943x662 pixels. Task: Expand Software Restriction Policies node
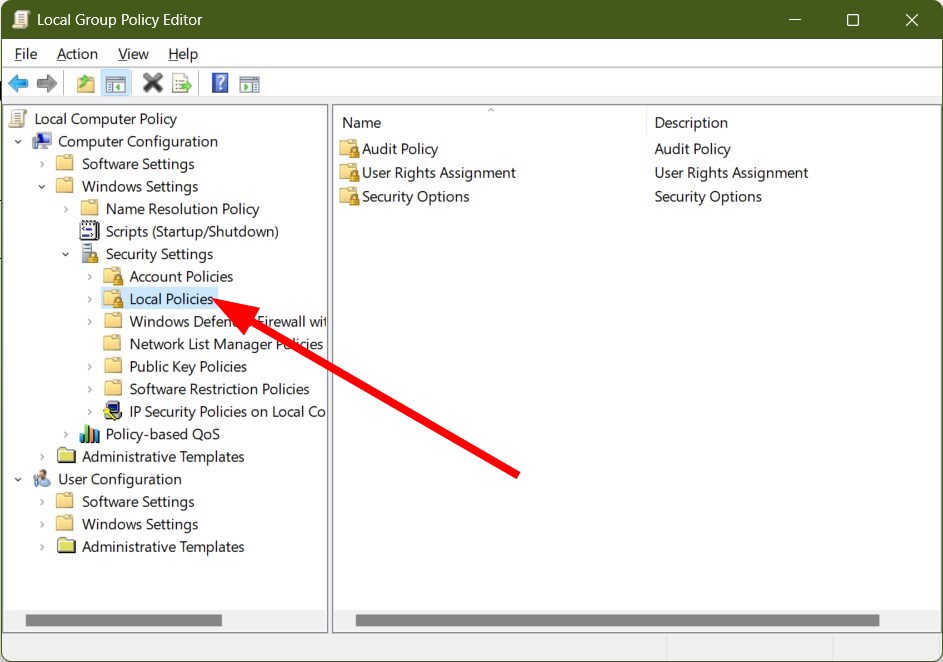tap(89, 389)
